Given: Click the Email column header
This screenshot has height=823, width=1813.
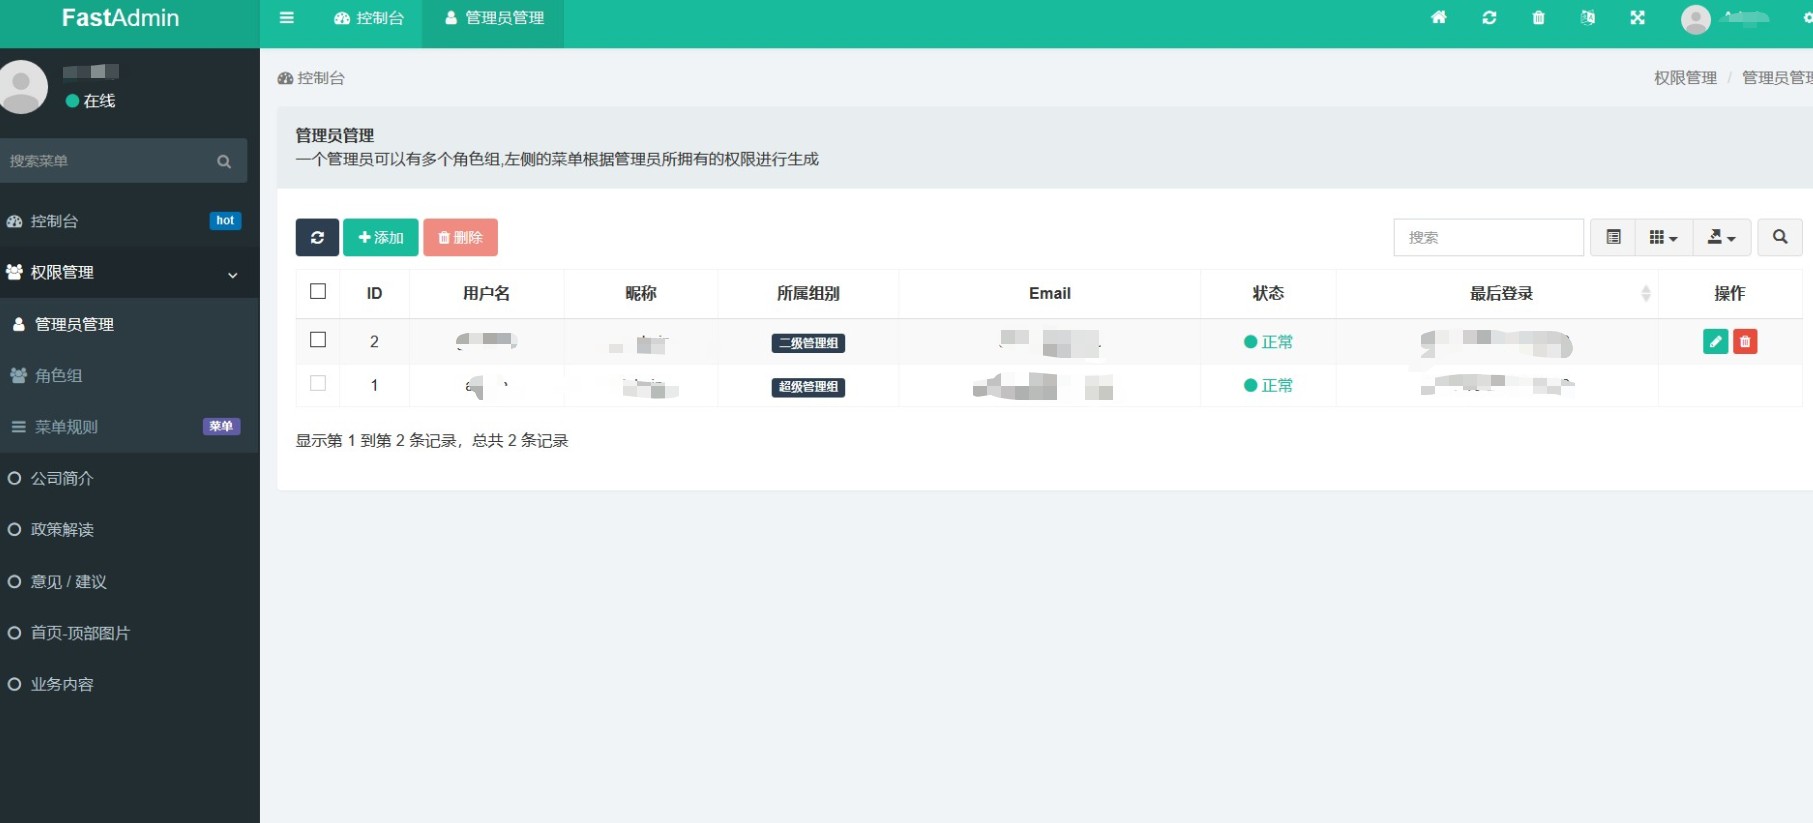Looking at the screenshot, I should point(1050,293).
